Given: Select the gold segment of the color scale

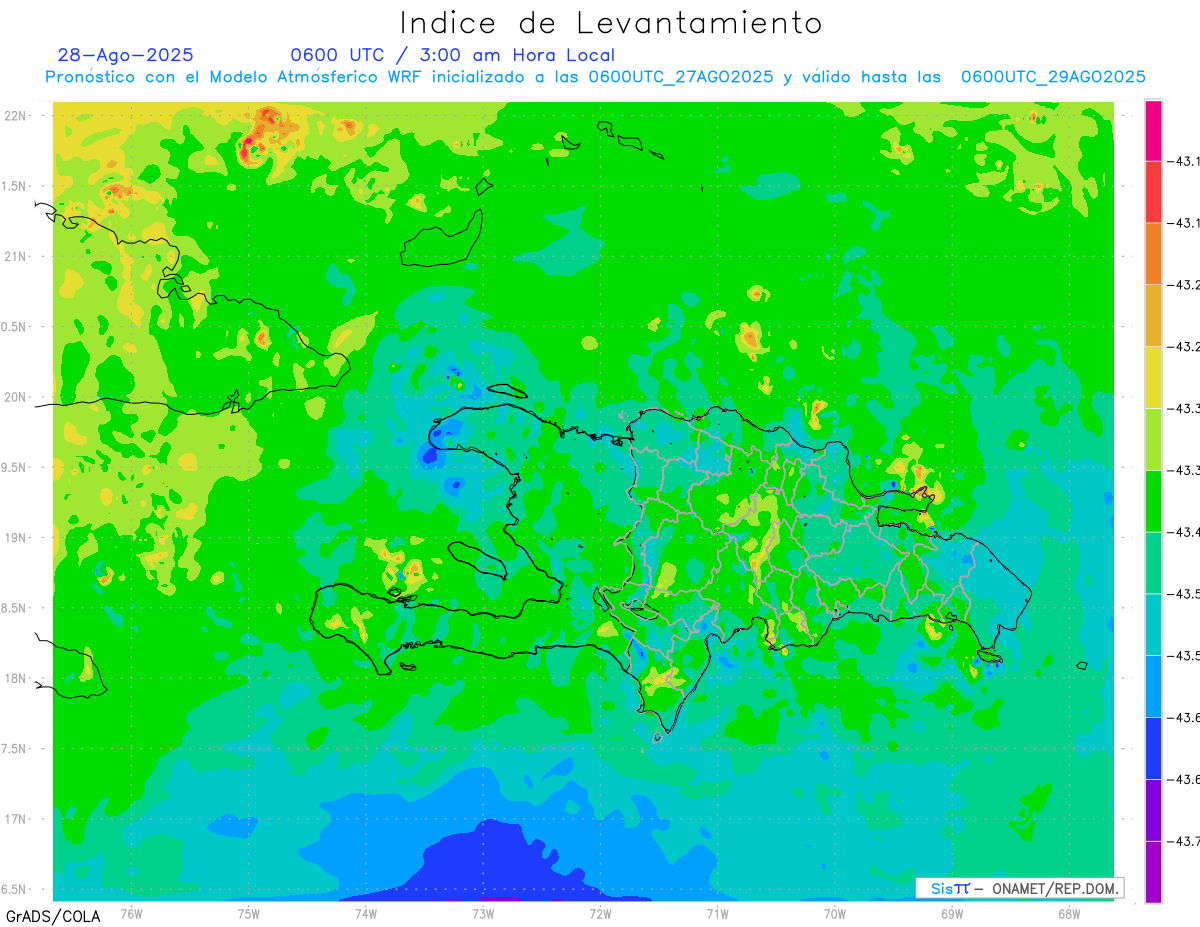Looking at the screenshot, I should tap(1153, 316).
